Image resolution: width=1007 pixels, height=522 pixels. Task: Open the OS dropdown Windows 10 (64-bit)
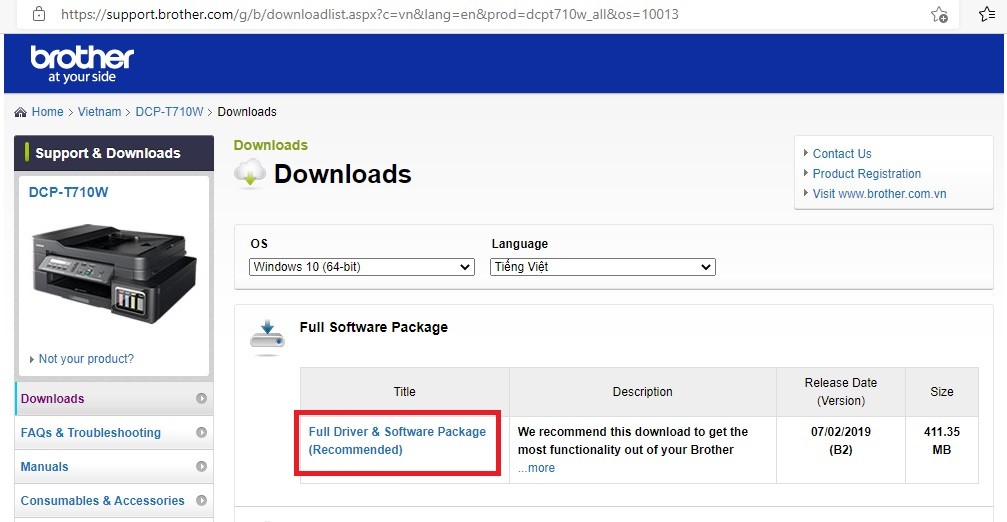tap(362, 266)
